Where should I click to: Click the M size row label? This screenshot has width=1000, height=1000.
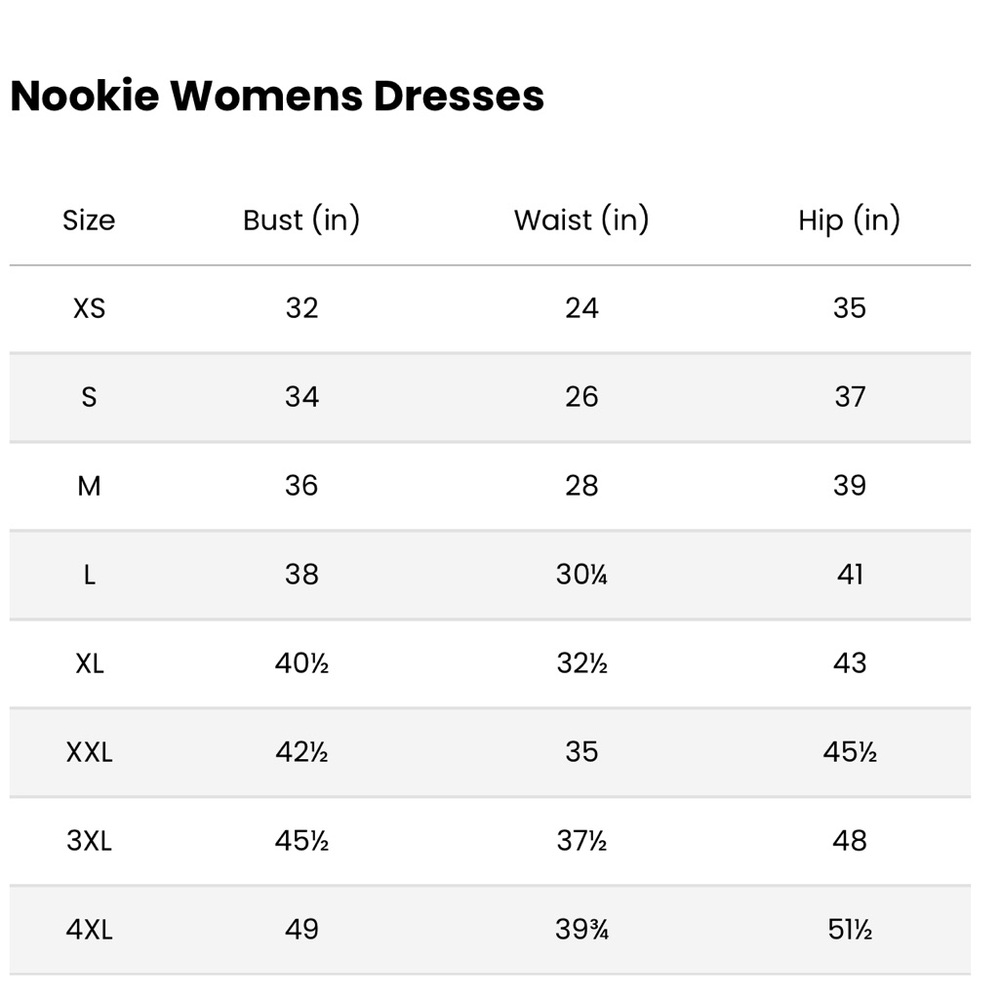pos(89,486)
